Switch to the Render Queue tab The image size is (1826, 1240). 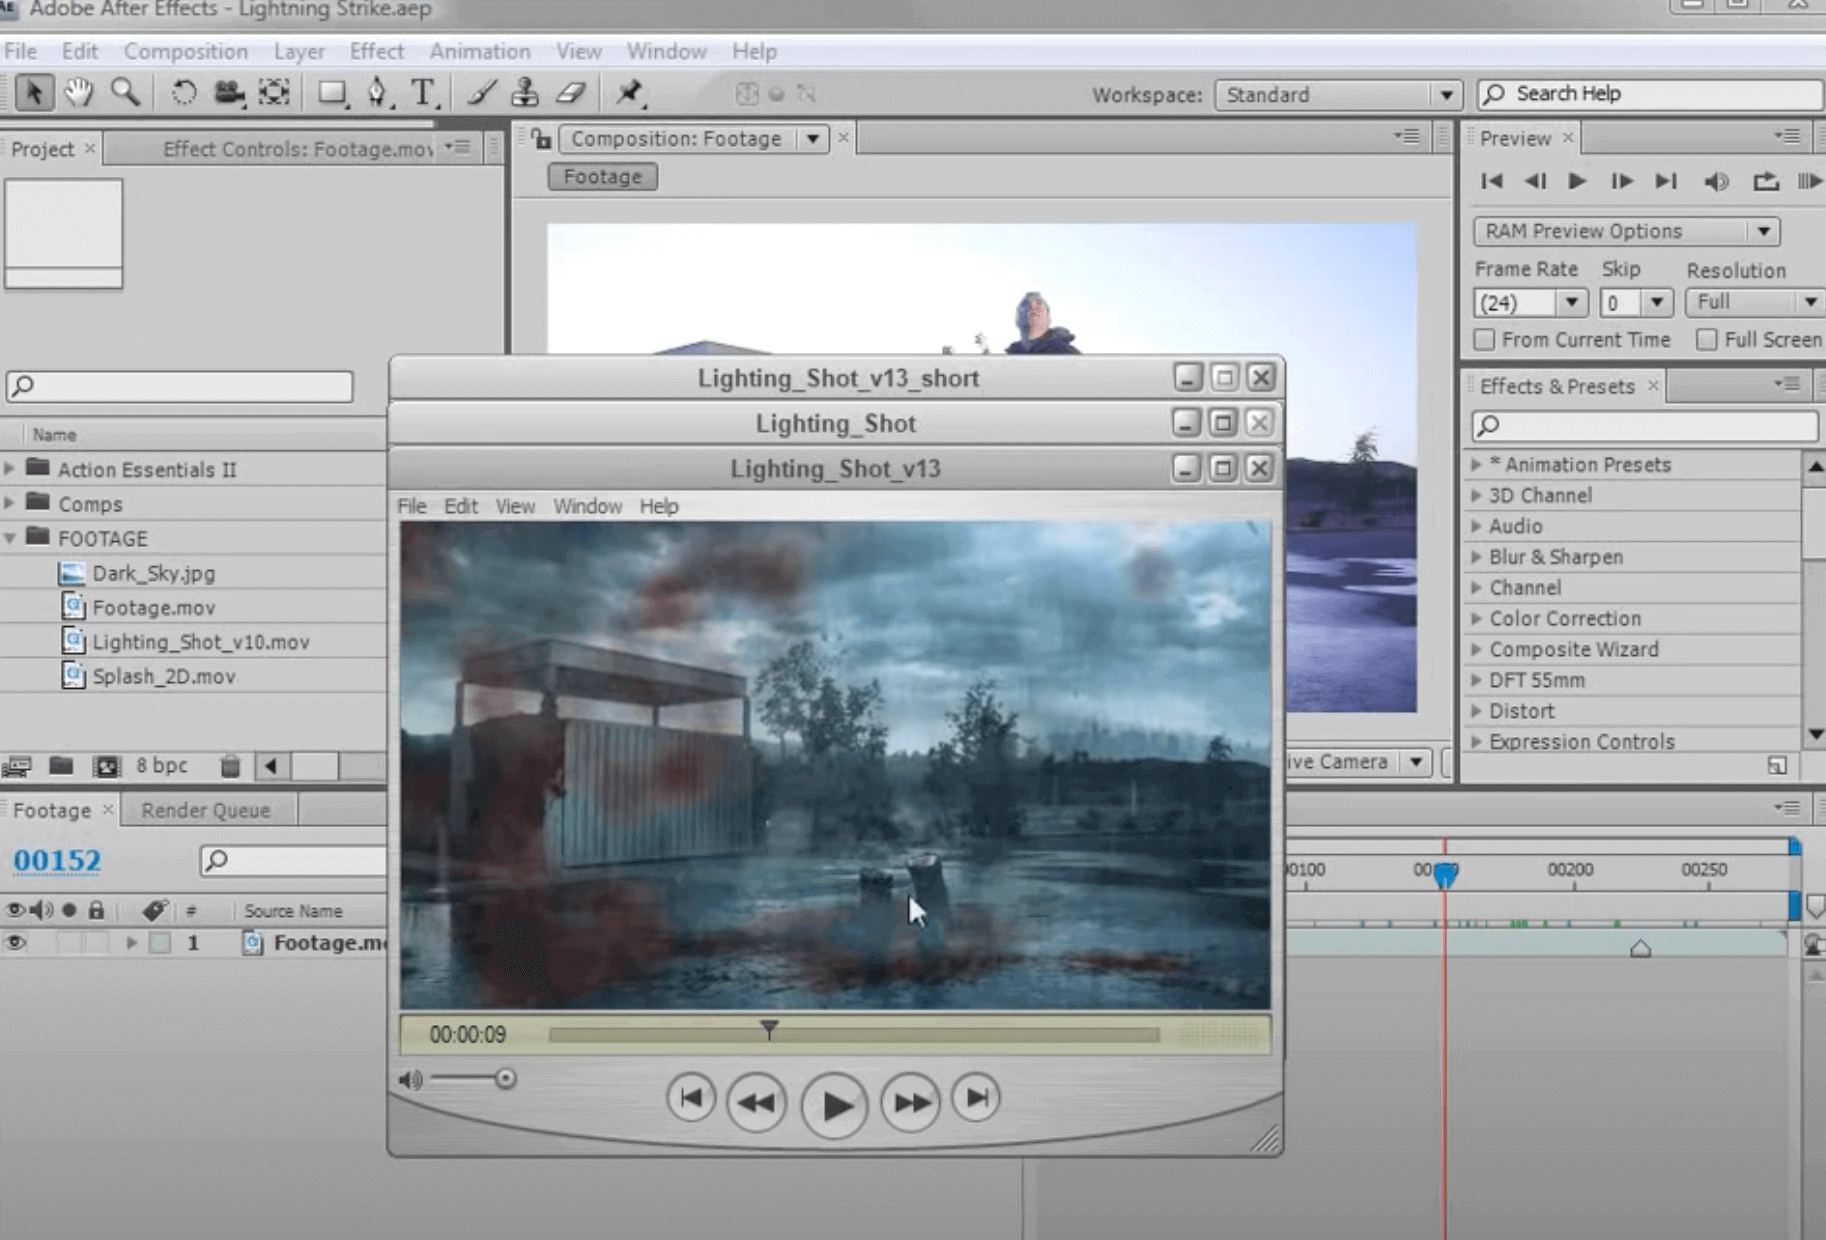click(x=205, y=810)
